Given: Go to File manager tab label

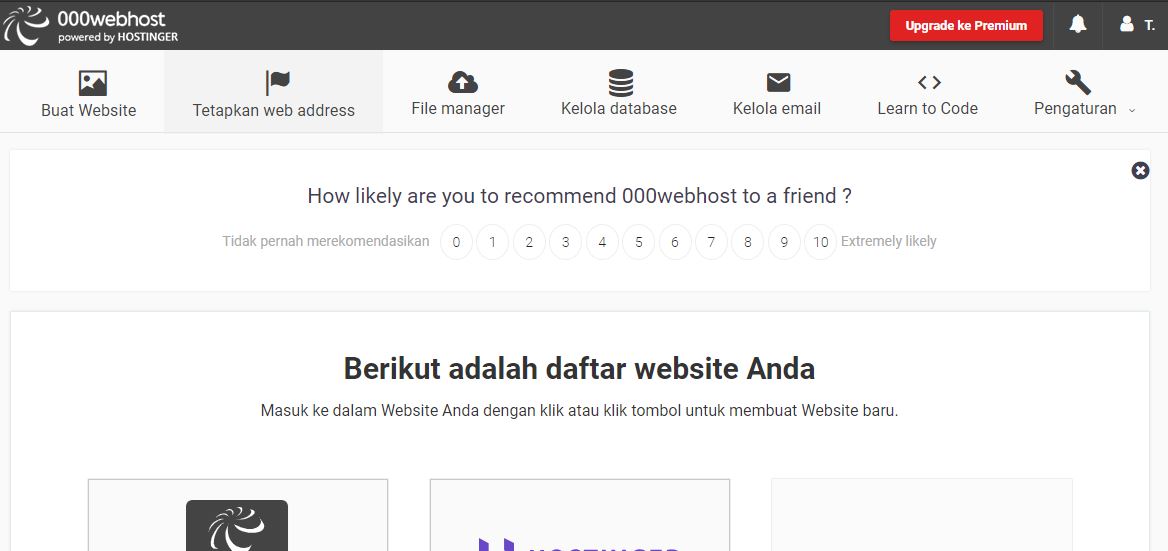Looking at the screenshot, I should [458, 109].
